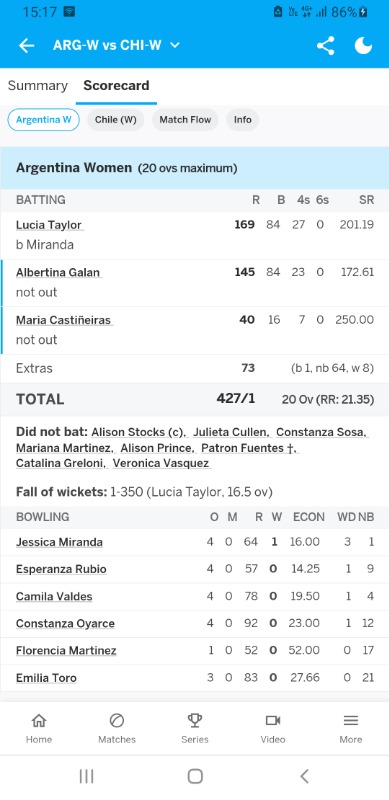Select the Chile (W) innings chip

[115, 120]
